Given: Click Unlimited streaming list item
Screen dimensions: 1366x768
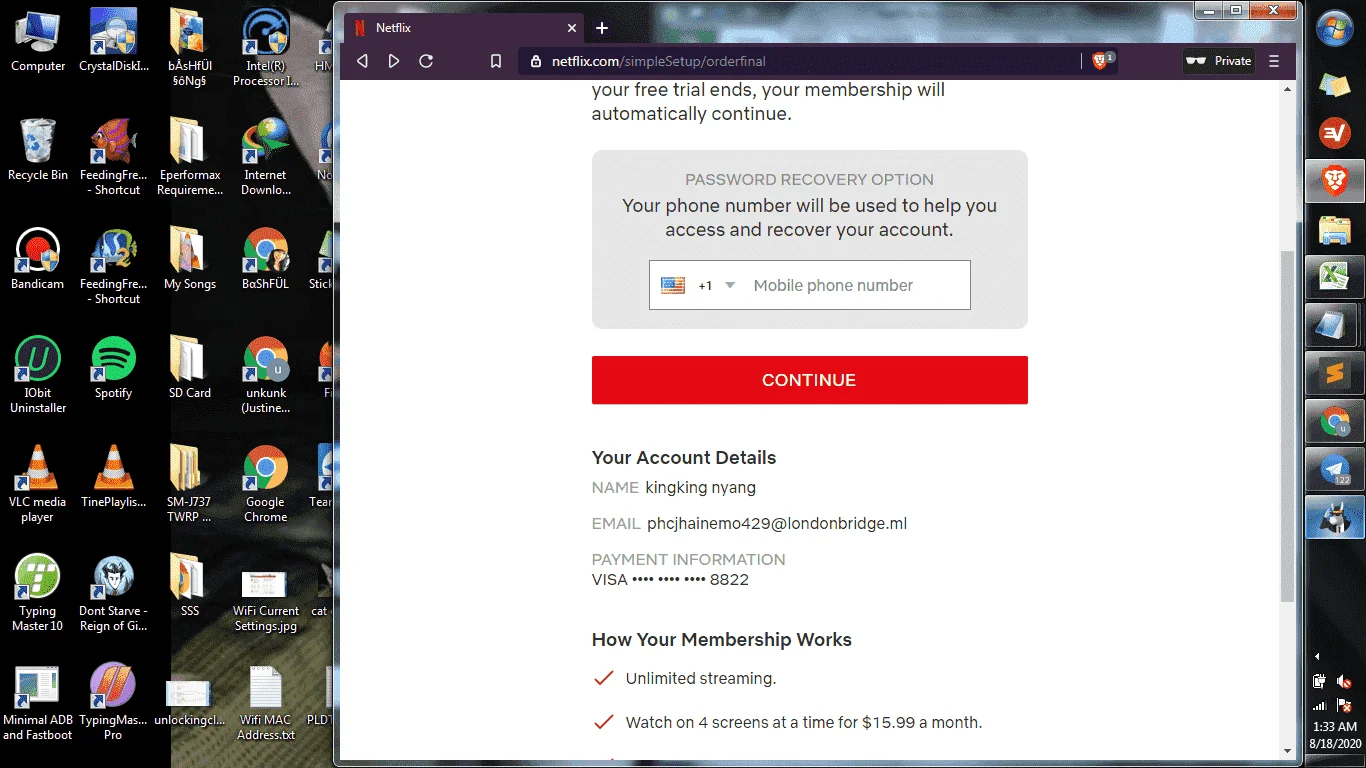Looking at the screenshot, I should point(701,678).
